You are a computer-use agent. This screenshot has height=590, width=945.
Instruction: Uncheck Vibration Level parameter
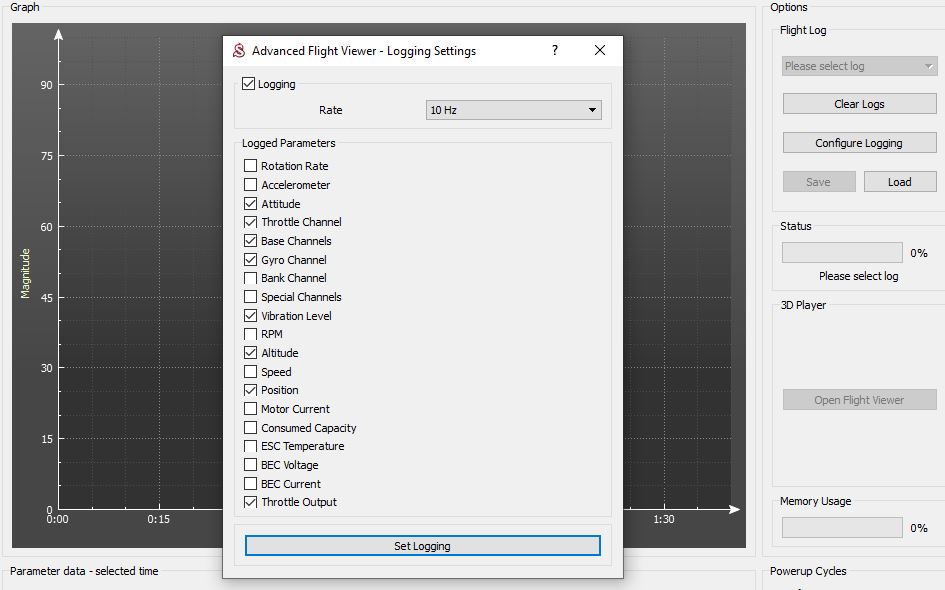[251, 316]
